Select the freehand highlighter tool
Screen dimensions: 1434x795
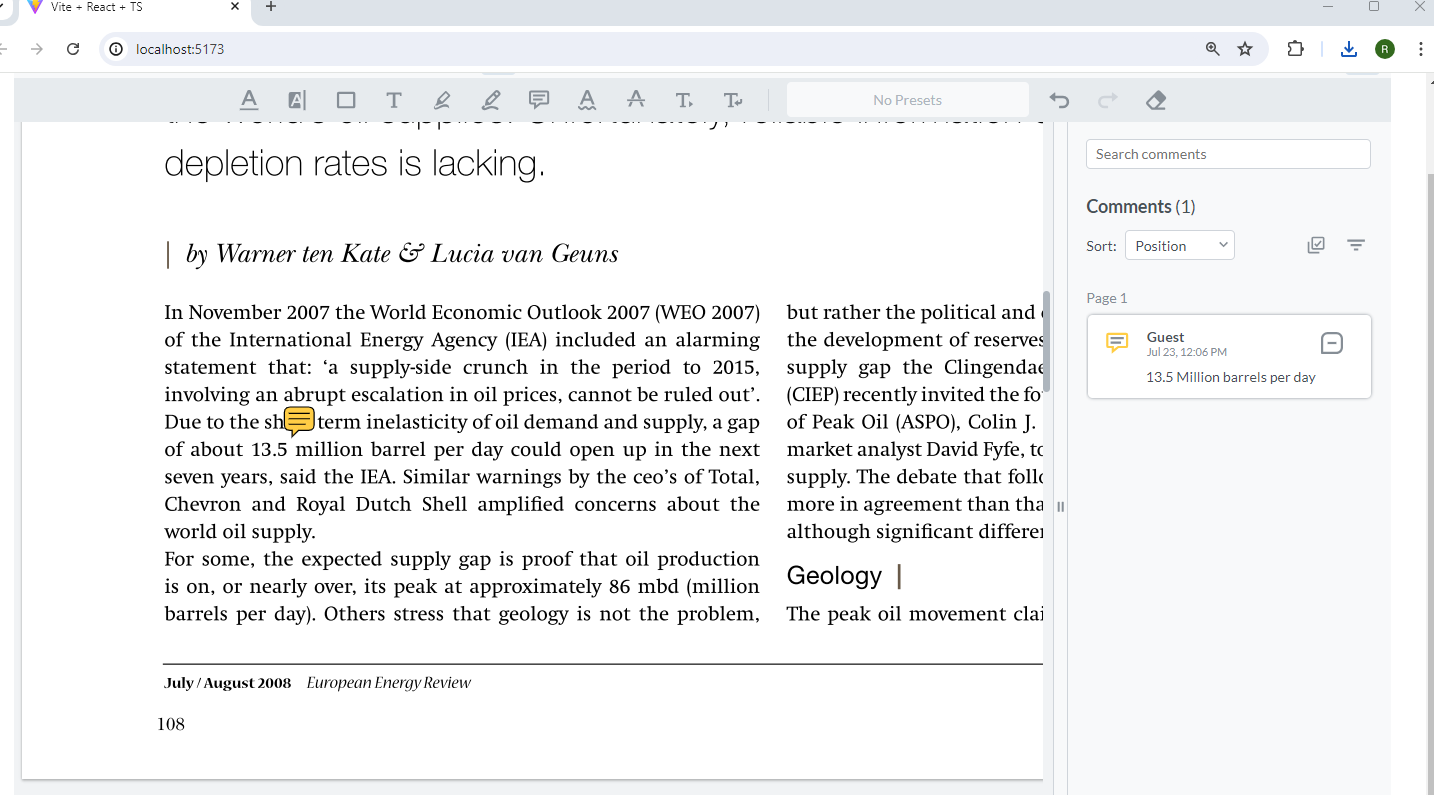442,100
